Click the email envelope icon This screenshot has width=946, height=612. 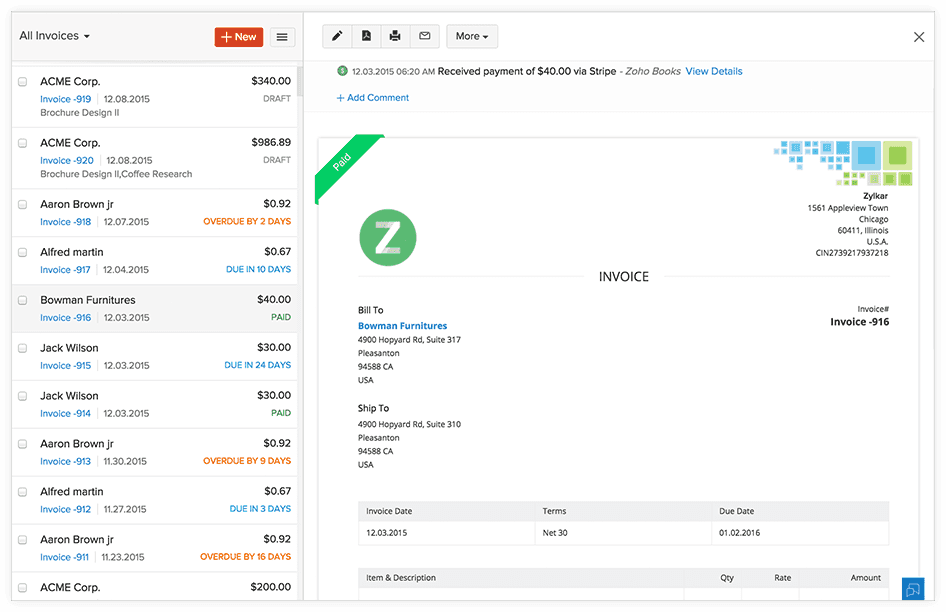(x=425, y=36)
